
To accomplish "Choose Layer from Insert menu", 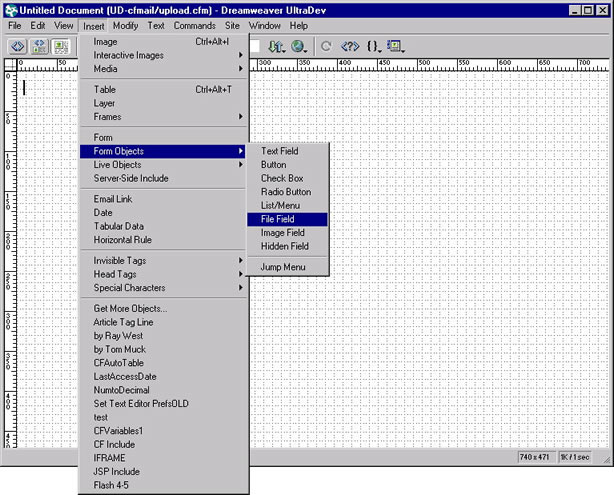I will (163, 103).
